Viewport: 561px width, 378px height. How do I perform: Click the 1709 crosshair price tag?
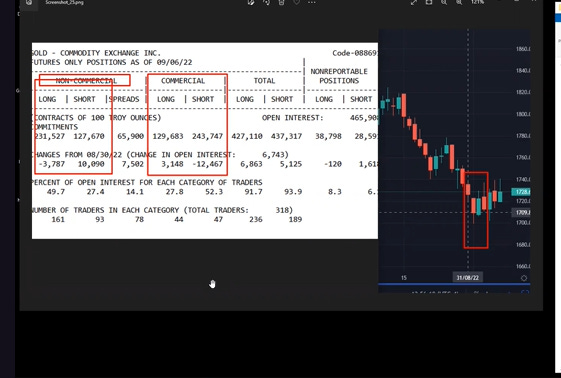click(522, 212)
